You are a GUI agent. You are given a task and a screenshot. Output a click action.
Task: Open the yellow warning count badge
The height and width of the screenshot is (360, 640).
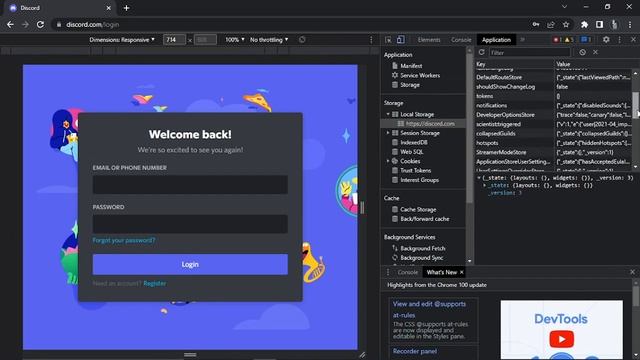point(569,40)
